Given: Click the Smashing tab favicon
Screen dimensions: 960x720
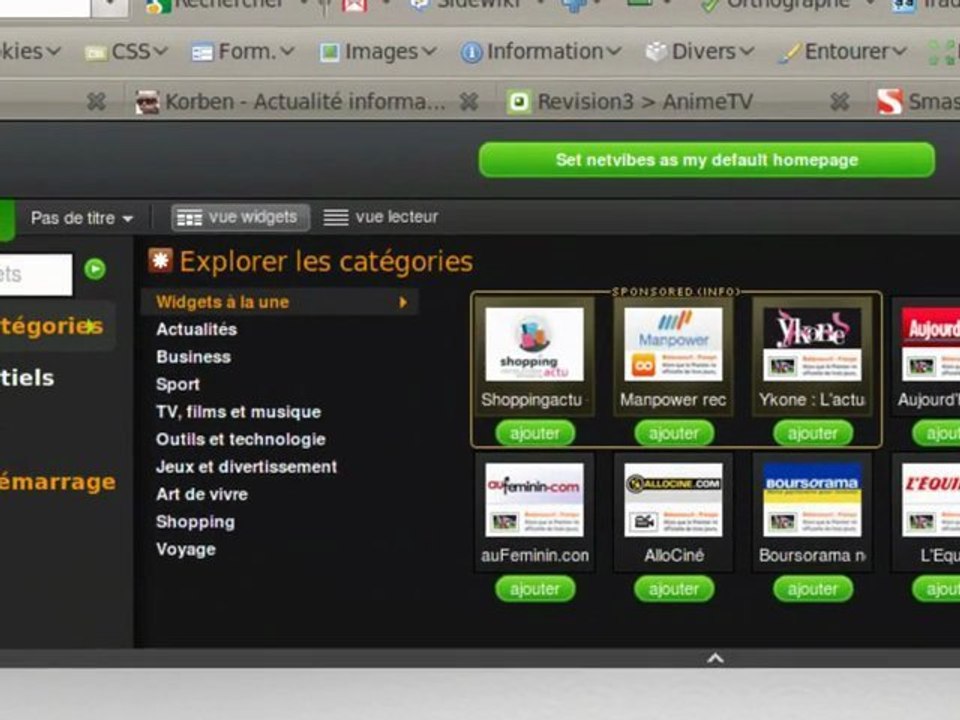Looking at the screenshot, I should coord(890,102).
